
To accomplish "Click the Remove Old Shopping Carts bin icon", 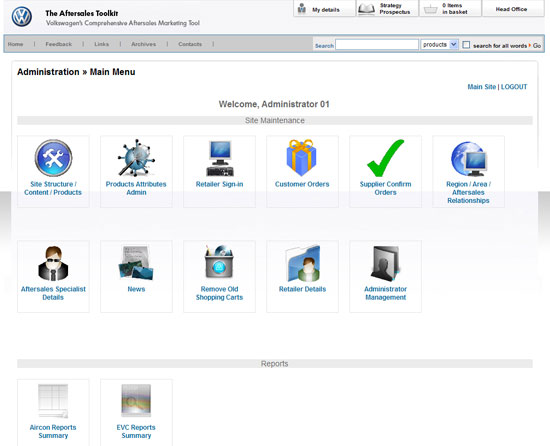I will point(220,262).
